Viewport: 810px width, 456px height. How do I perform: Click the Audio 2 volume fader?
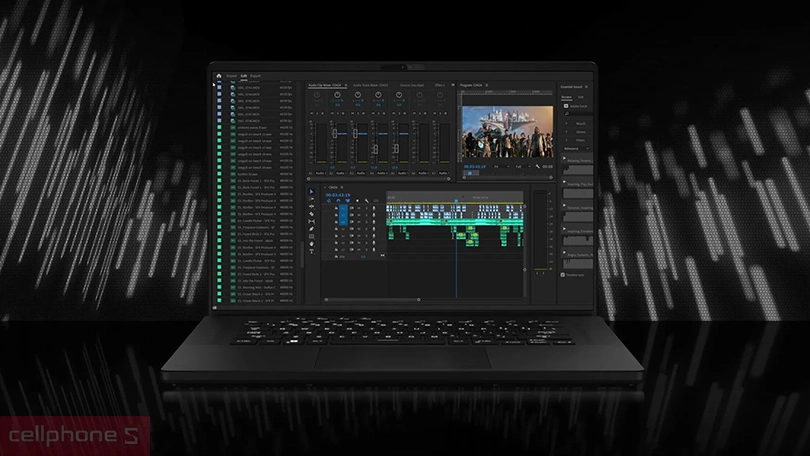coord(335,133)
